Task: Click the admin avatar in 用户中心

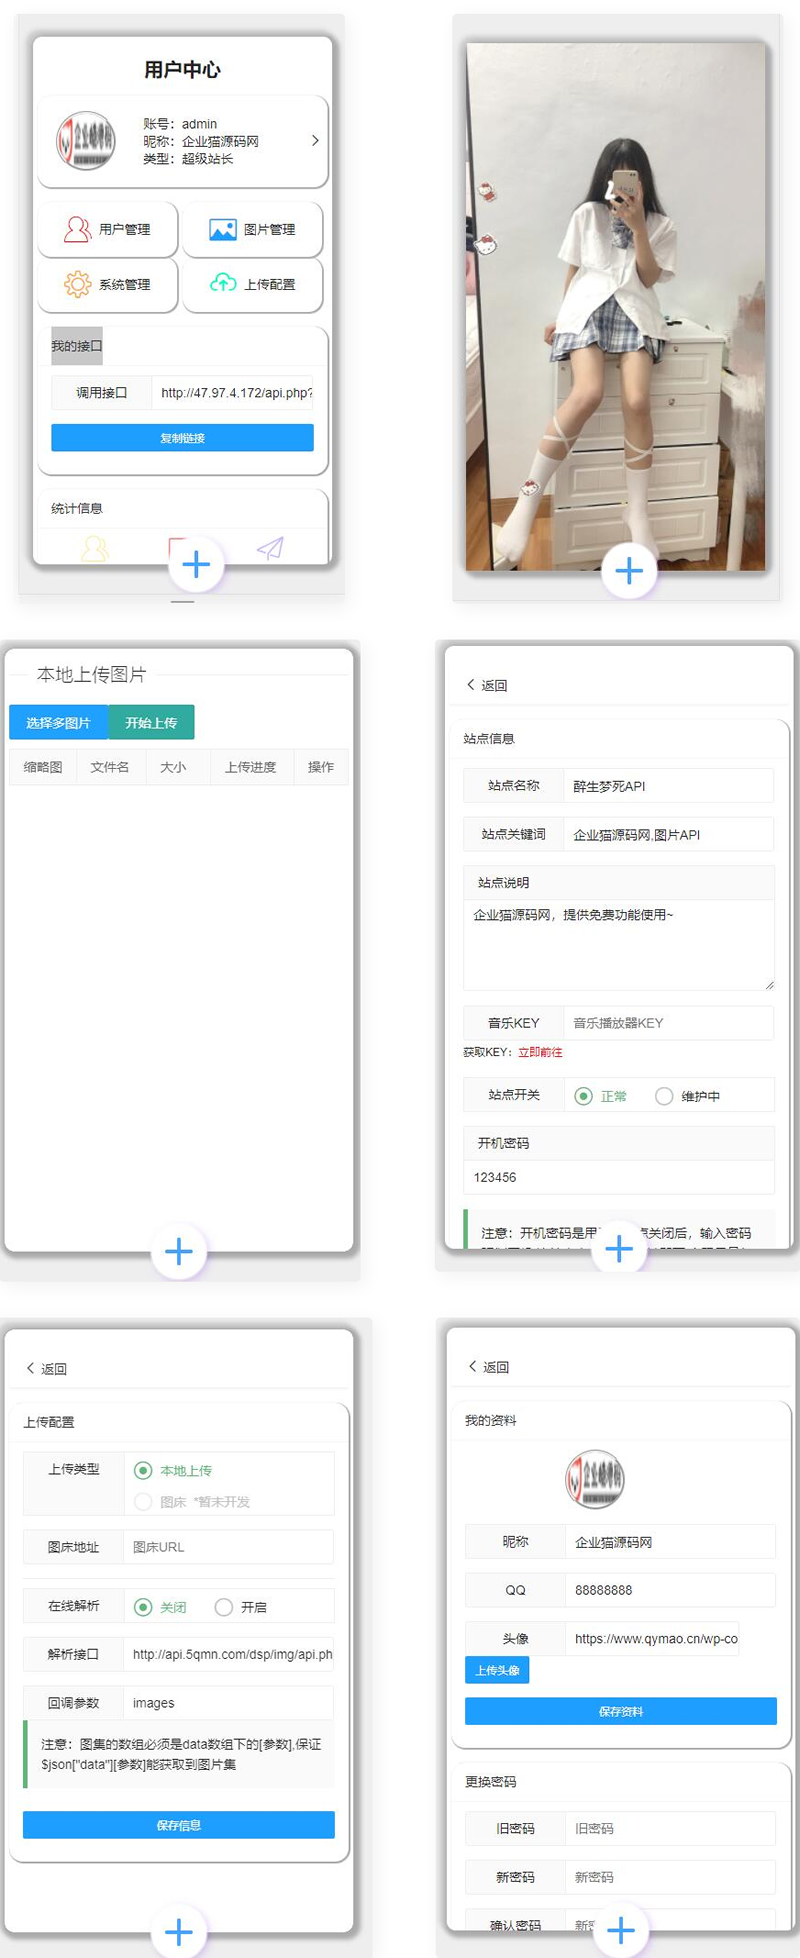Action: (86, 141)
